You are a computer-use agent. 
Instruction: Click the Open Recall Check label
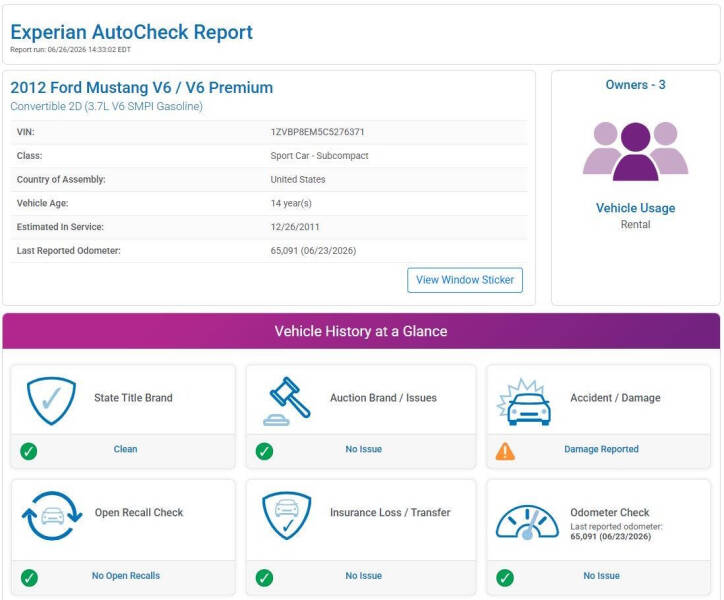pos(139,512)
